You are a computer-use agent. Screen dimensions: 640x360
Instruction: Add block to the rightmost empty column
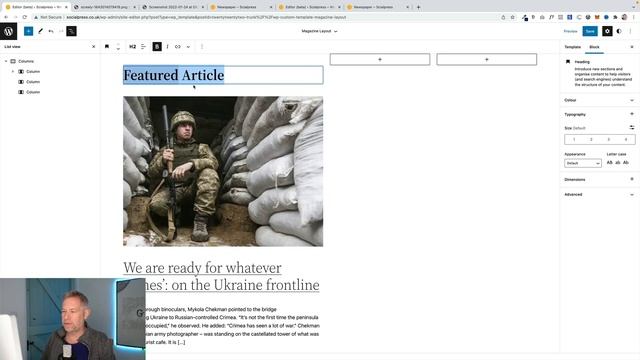(487, 60)
